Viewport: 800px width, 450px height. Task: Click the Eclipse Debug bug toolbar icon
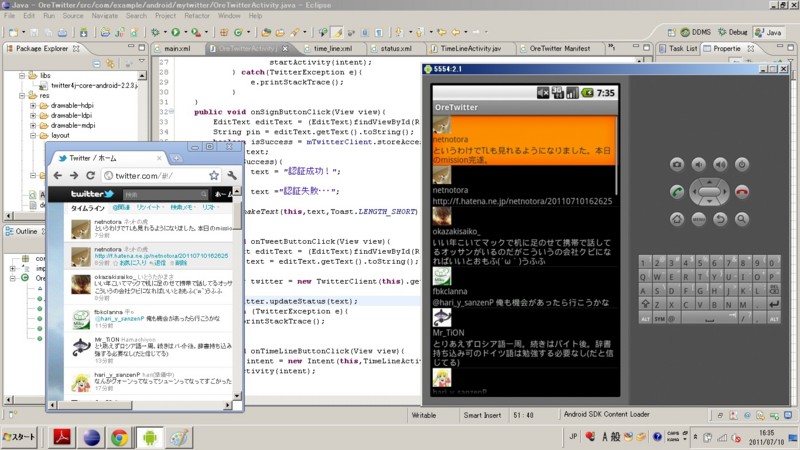(x=156, y=32)
